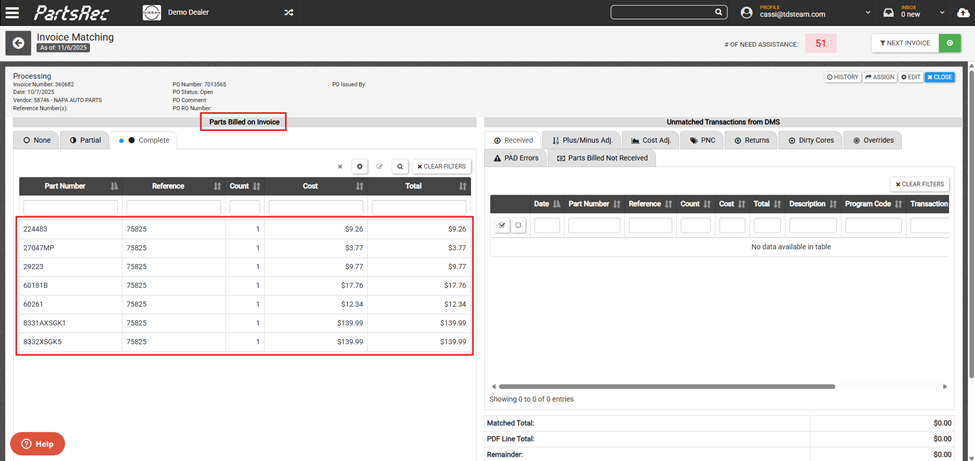Click the Nissan dealer logo icon
975x461 pixels.
tap(152, 12)
